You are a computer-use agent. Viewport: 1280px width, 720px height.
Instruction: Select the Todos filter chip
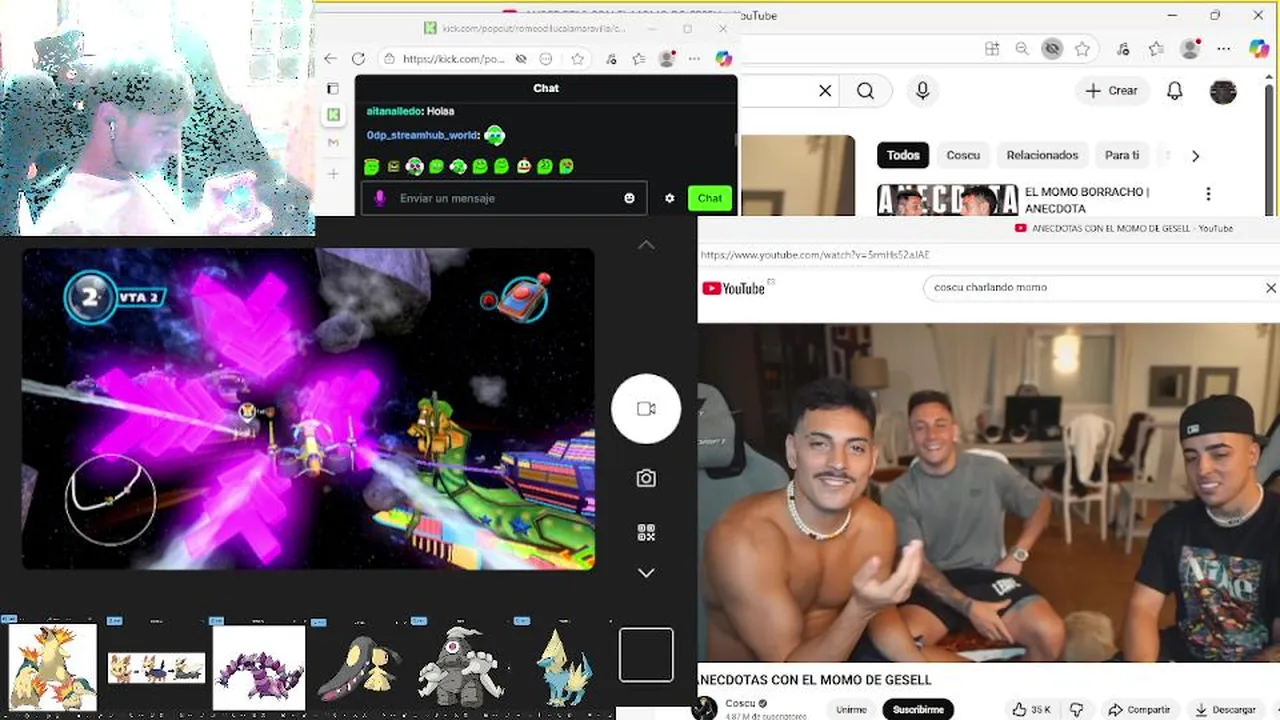pyautogui.click(x=903, y=155)
